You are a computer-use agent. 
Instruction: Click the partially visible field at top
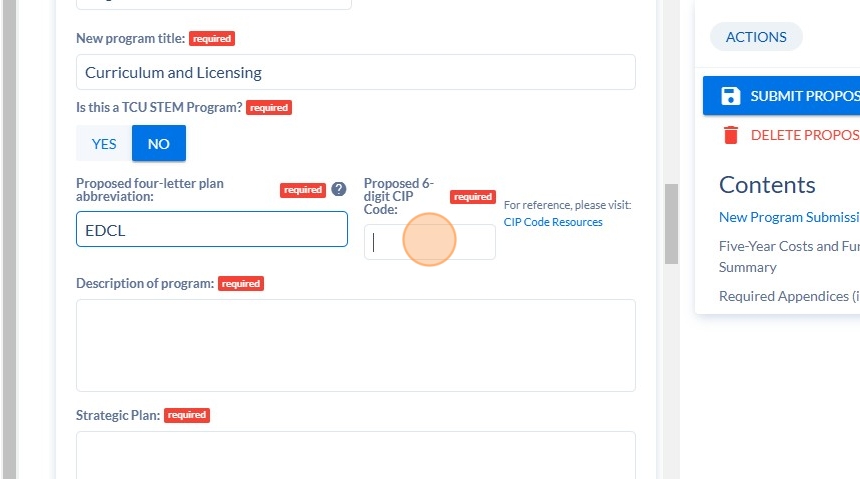(214, 4)
